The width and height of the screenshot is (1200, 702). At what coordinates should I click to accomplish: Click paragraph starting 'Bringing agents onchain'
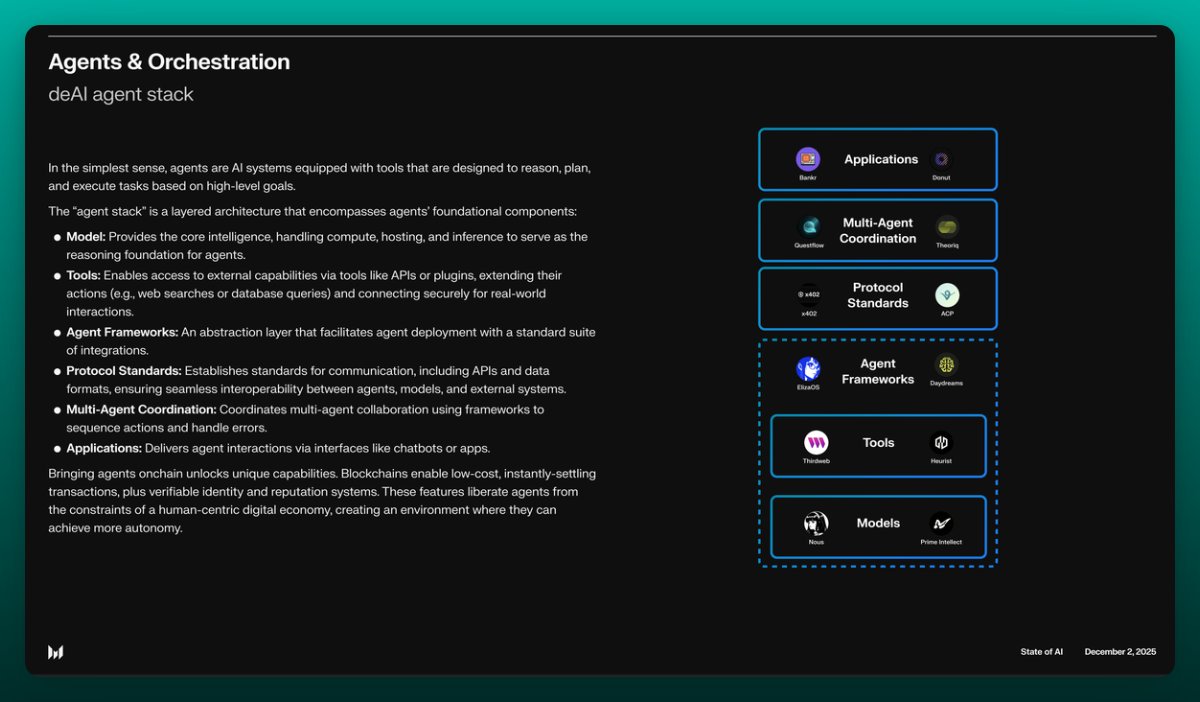322,500
